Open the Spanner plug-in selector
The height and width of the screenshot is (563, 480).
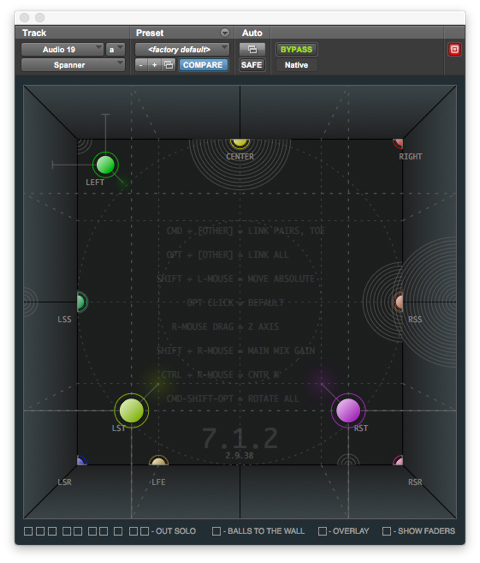[73, 65]
